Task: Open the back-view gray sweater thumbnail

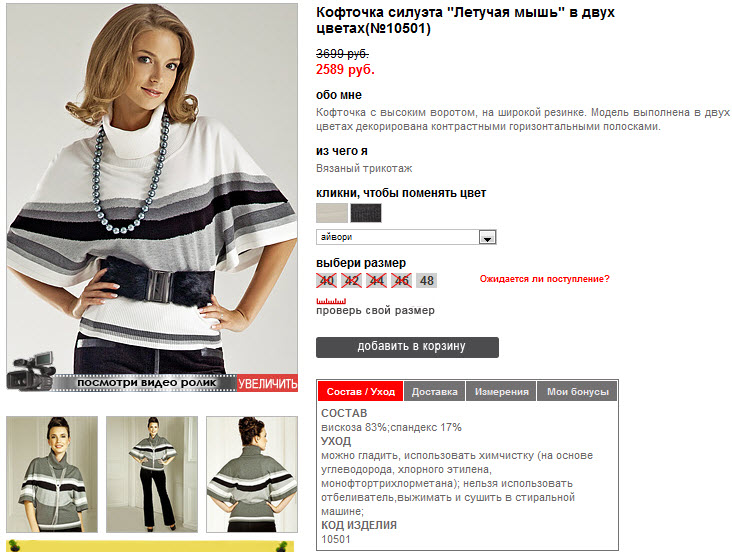Action: [252, 474]
